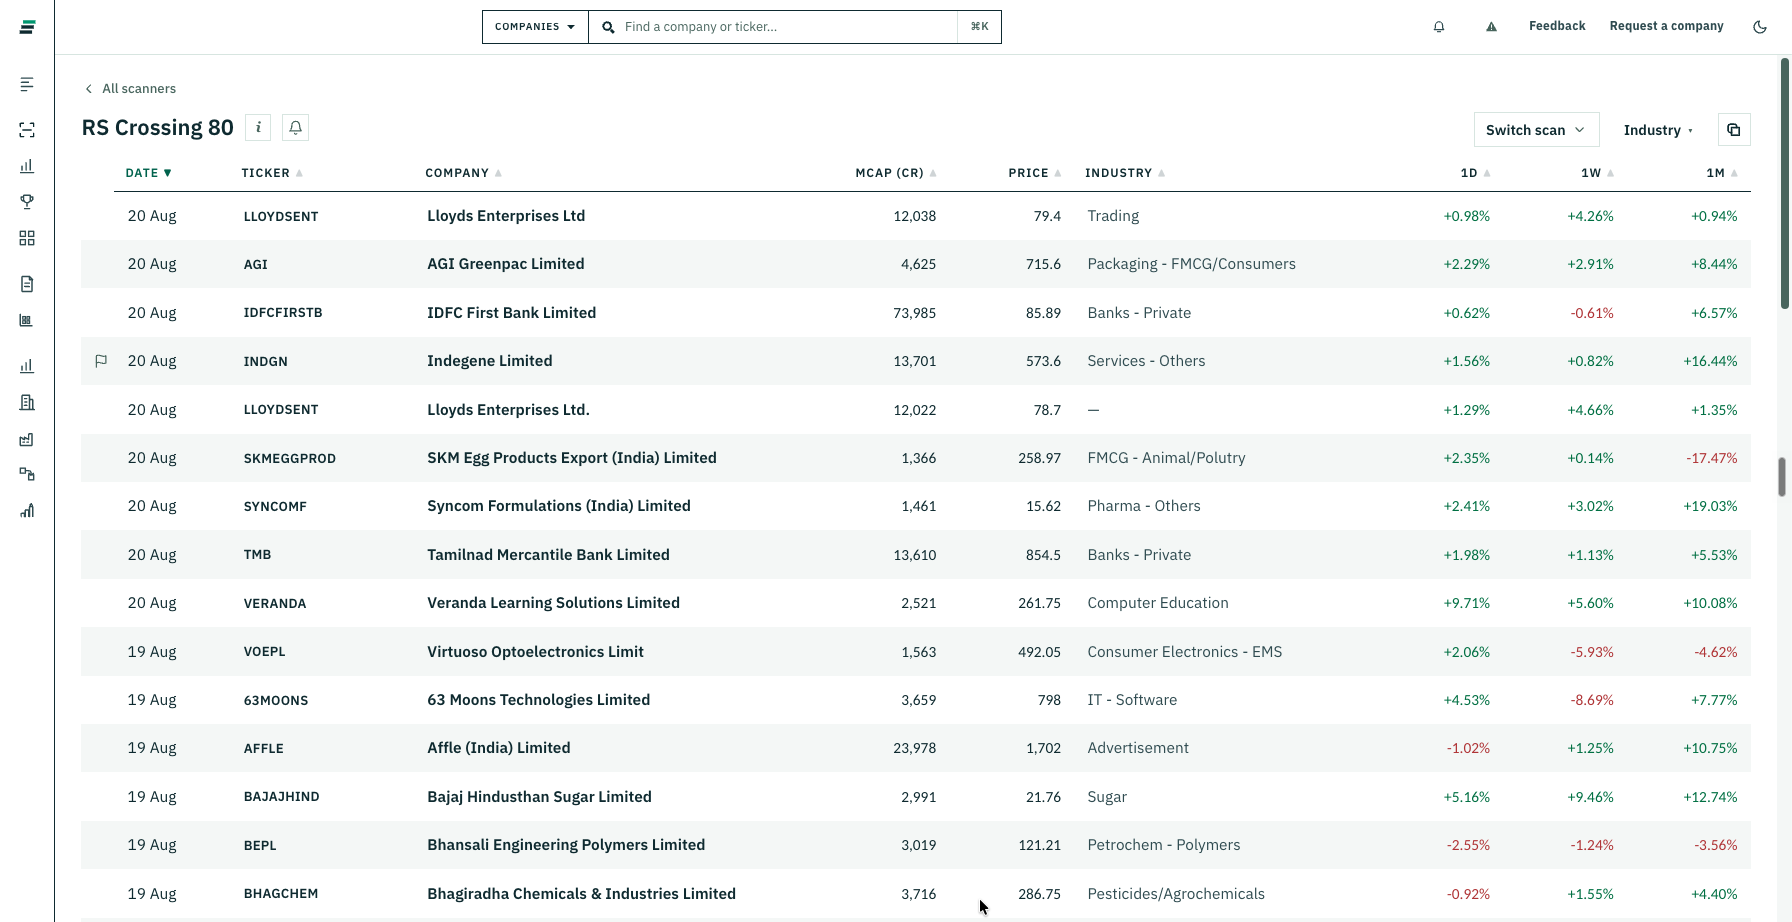The height and width of the screenshot is (922, 1792).
Task: Click the info icon beside RS Crossing 80
Action: [x=258, y=128]
